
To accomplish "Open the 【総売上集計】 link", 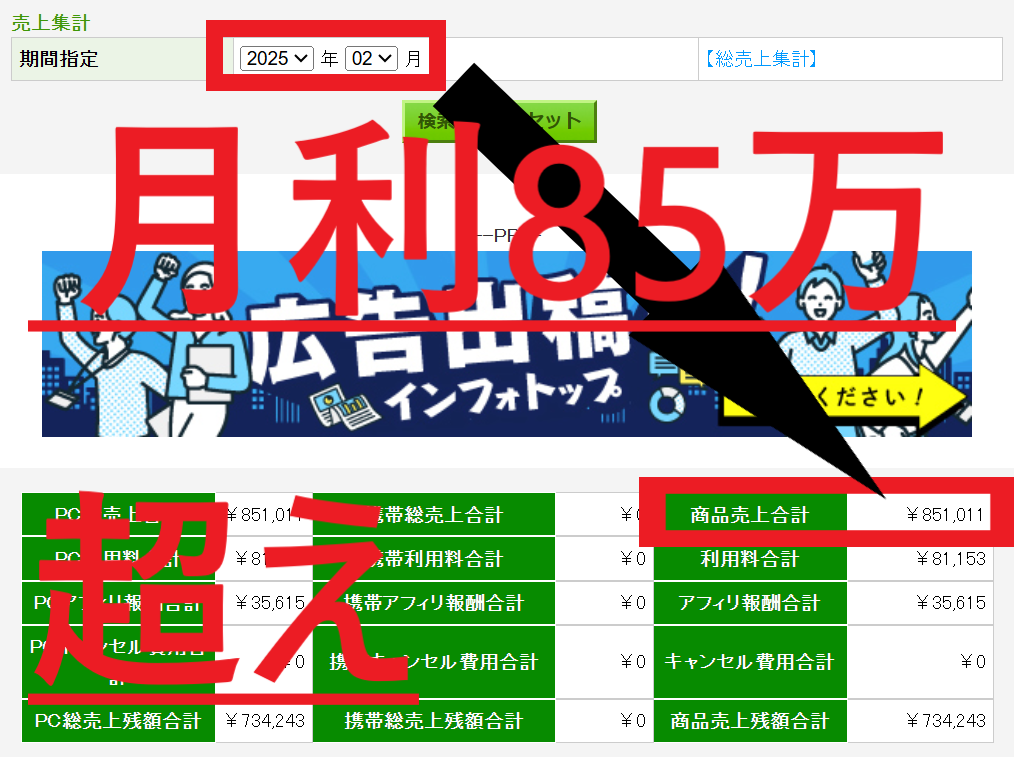I will [762, 59].
